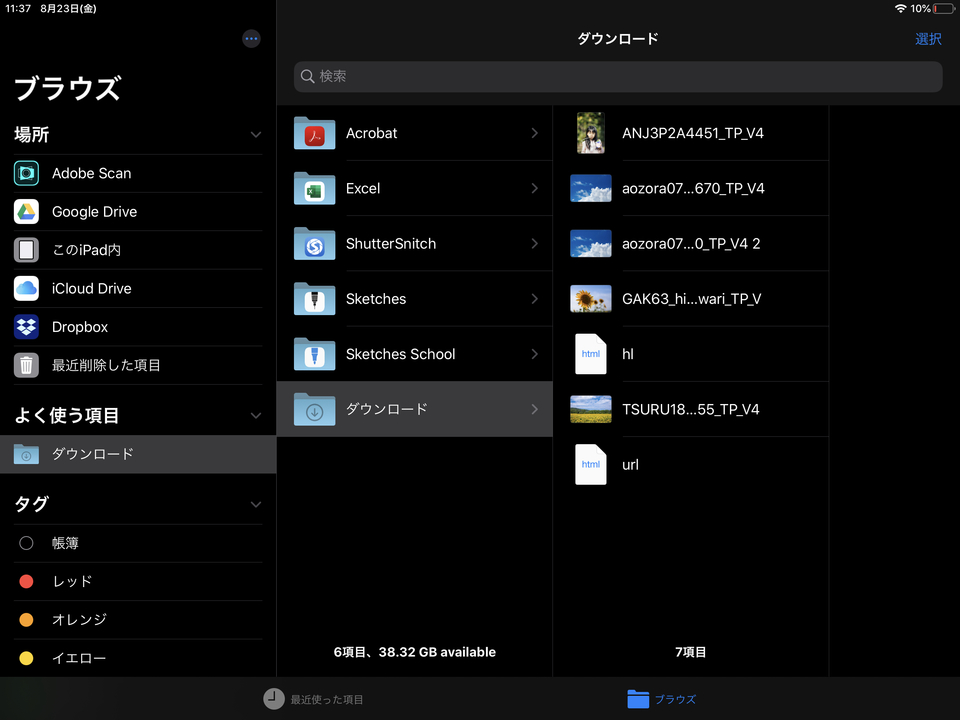960x720 pixels.
Task: Open the Google Drive location
Action: [138, 212]
